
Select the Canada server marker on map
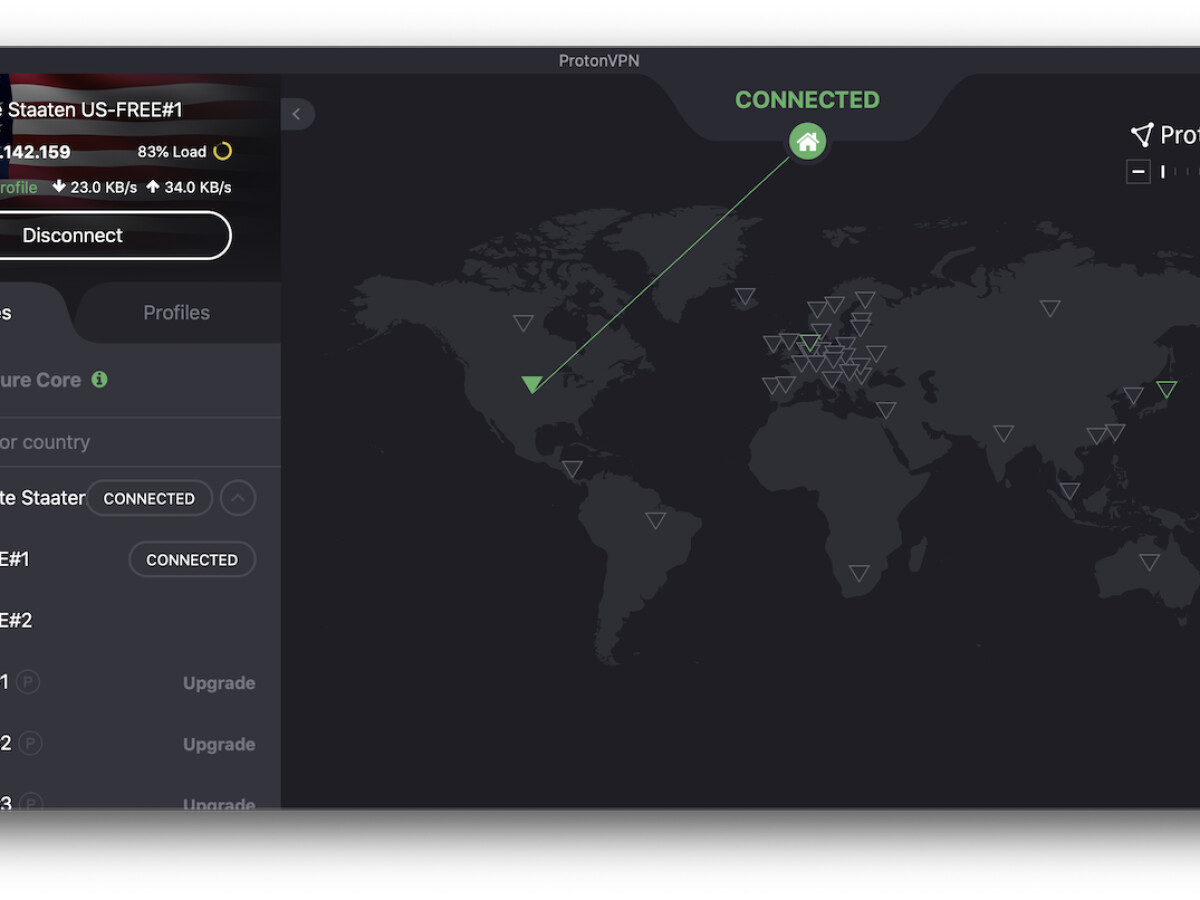[x=523, y=322]
